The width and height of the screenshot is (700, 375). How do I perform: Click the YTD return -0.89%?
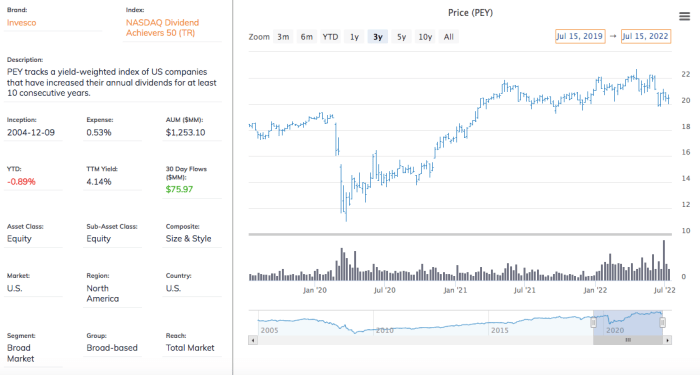click(21, 182)
